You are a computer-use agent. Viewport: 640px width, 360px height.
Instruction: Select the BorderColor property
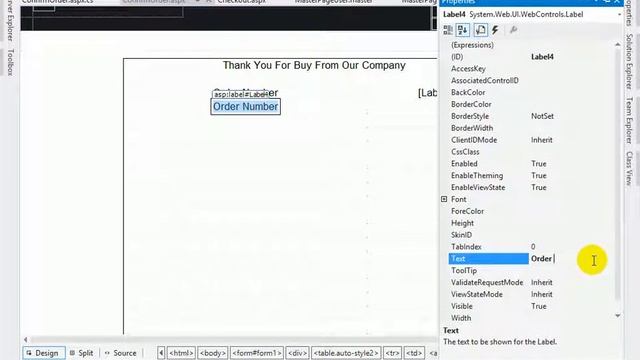click(471, 104)
